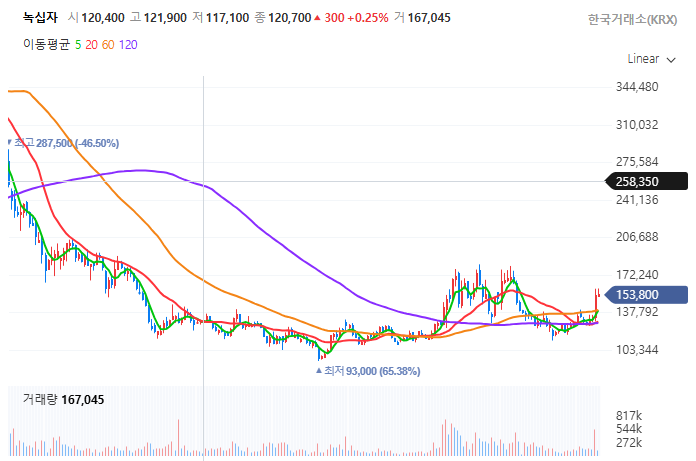Click the closing price 120,700

click(x=289, y=18)
